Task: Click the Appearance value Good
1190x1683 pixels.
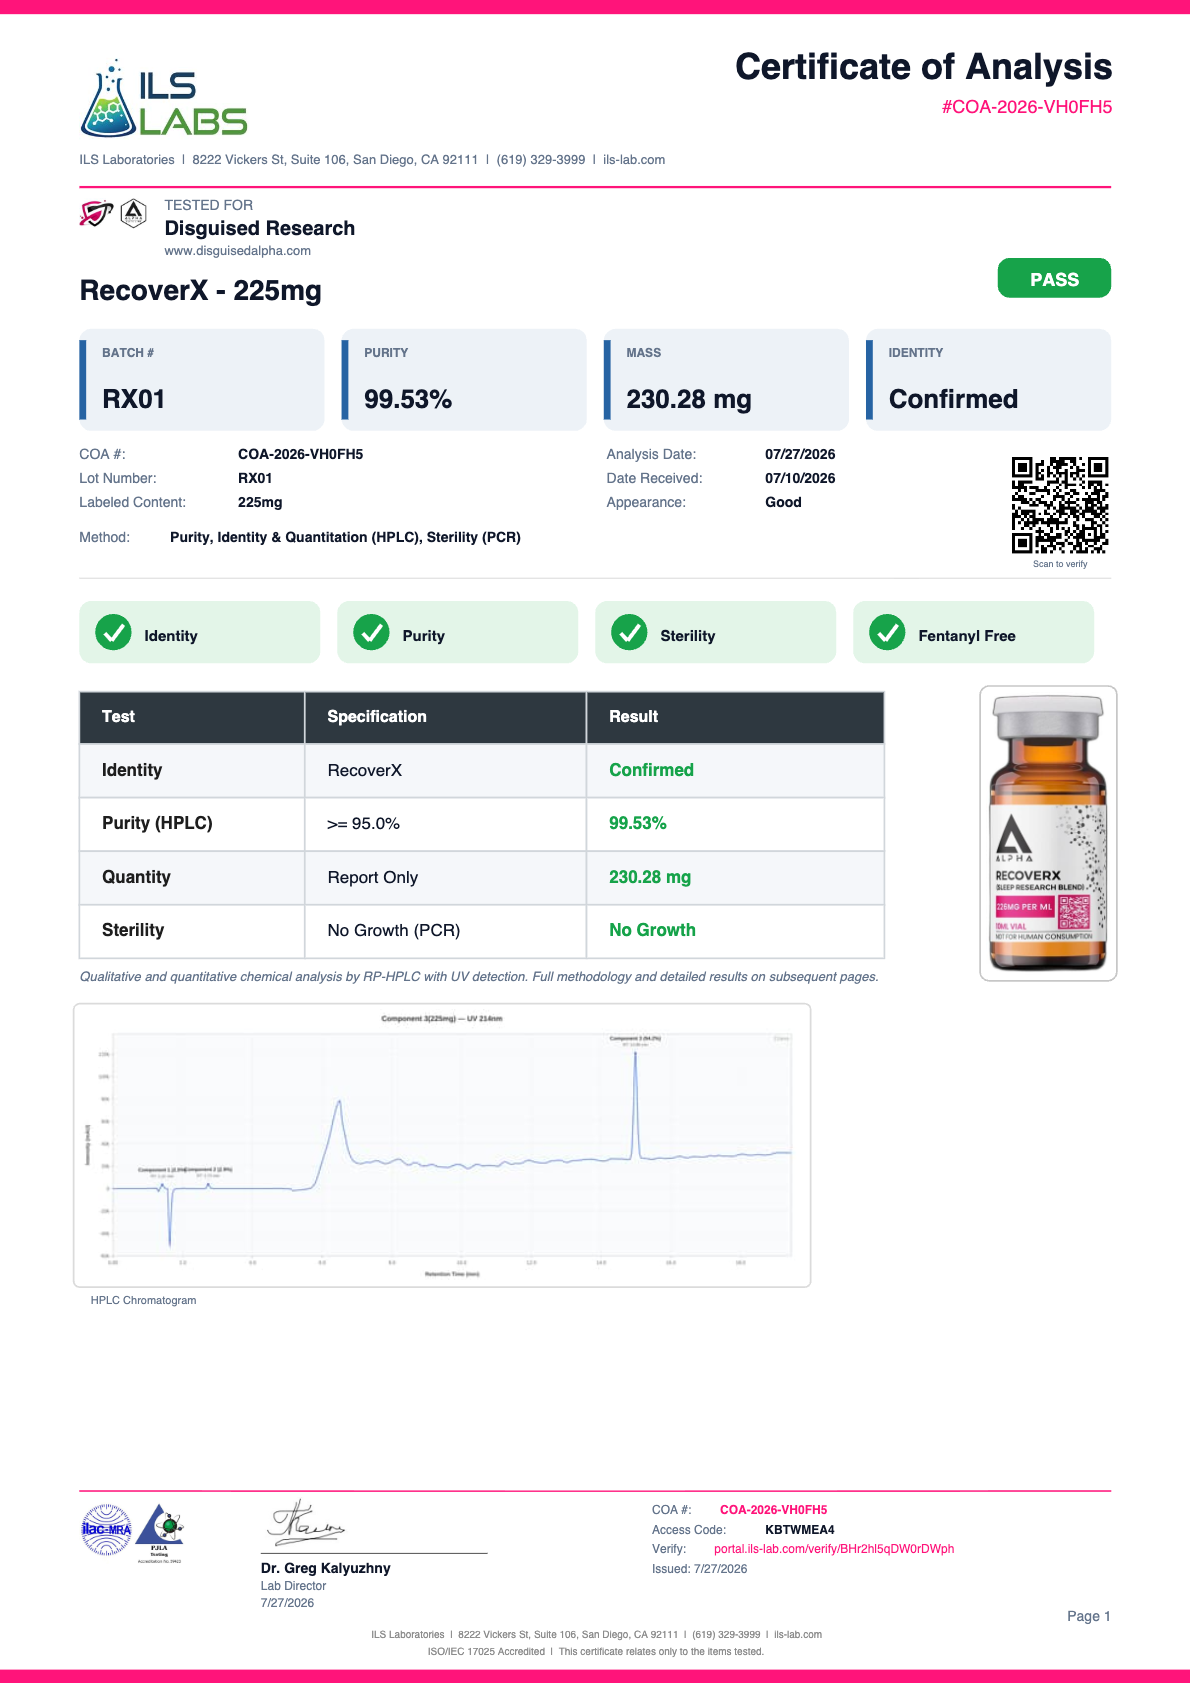Action: point(783,502)
